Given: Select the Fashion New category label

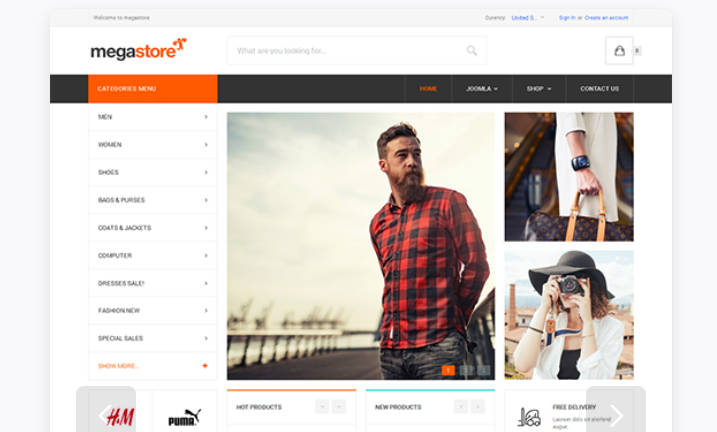Looking at the screenshot, I should point(119,310).
